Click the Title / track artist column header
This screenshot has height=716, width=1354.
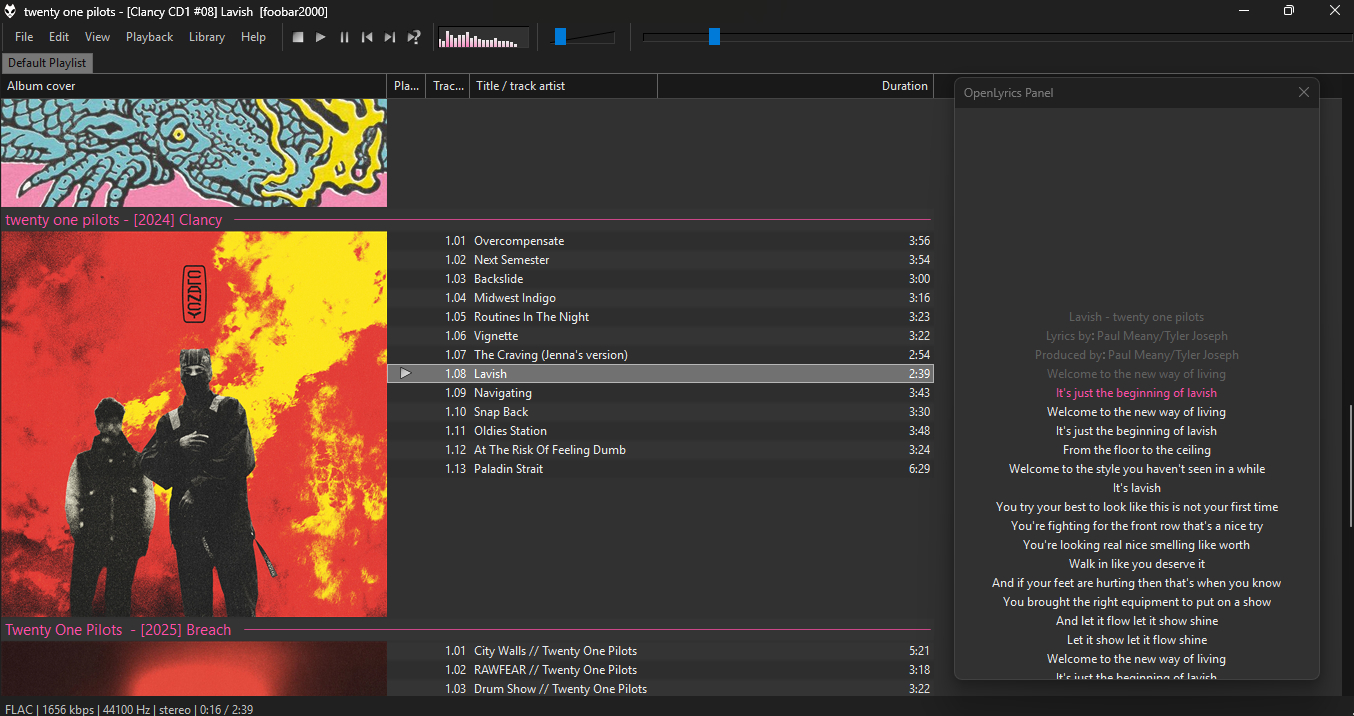[x=520, y=86]
